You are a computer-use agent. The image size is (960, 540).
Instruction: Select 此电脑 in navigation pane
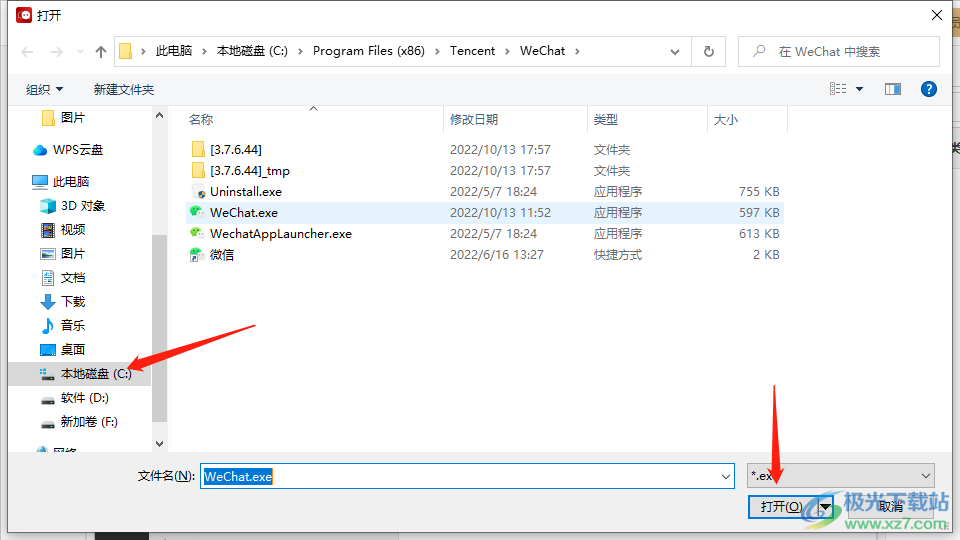[71, 181]
